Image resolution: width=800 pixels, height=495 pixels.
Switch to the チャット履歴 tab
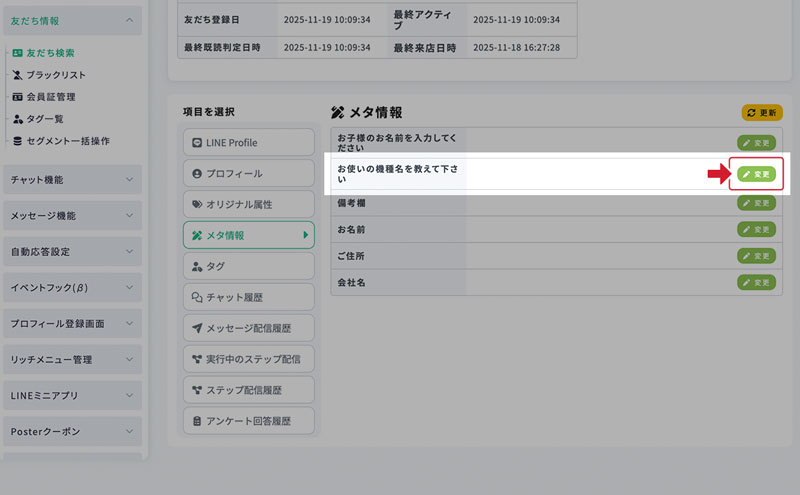pyautogui.click(x=248, y=297)
